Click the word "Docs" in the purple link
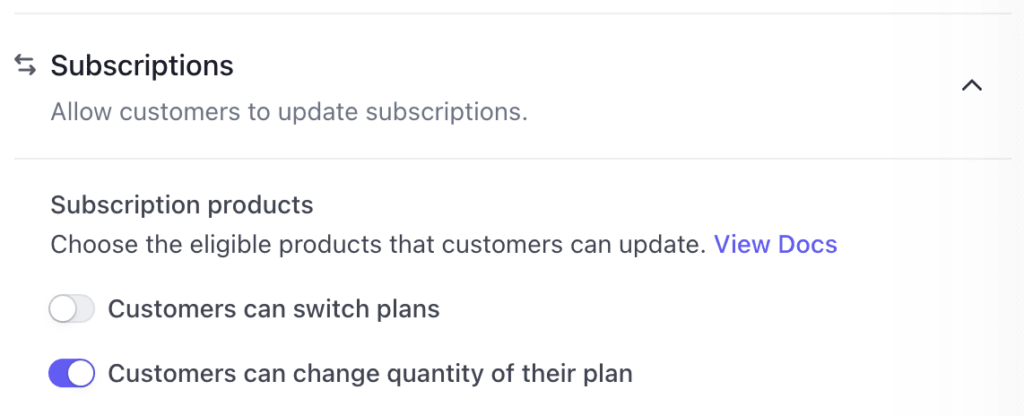Image resolution: width=1024 pixels, height=416 pixels. [x=807, y=244]
